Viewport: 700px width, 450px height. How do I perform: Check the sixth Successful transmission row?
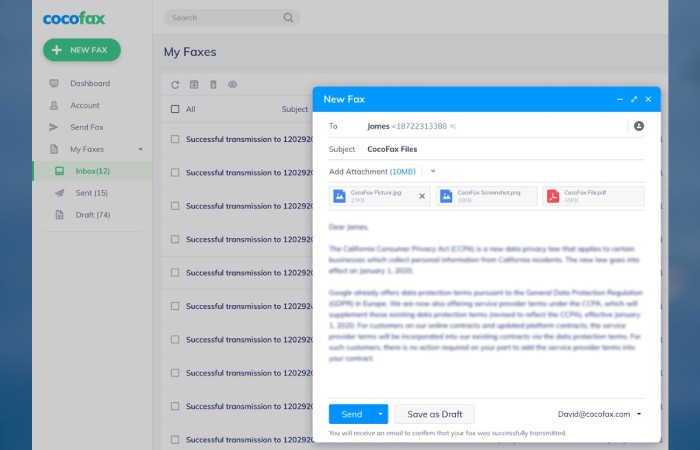(x=175, y=306)
